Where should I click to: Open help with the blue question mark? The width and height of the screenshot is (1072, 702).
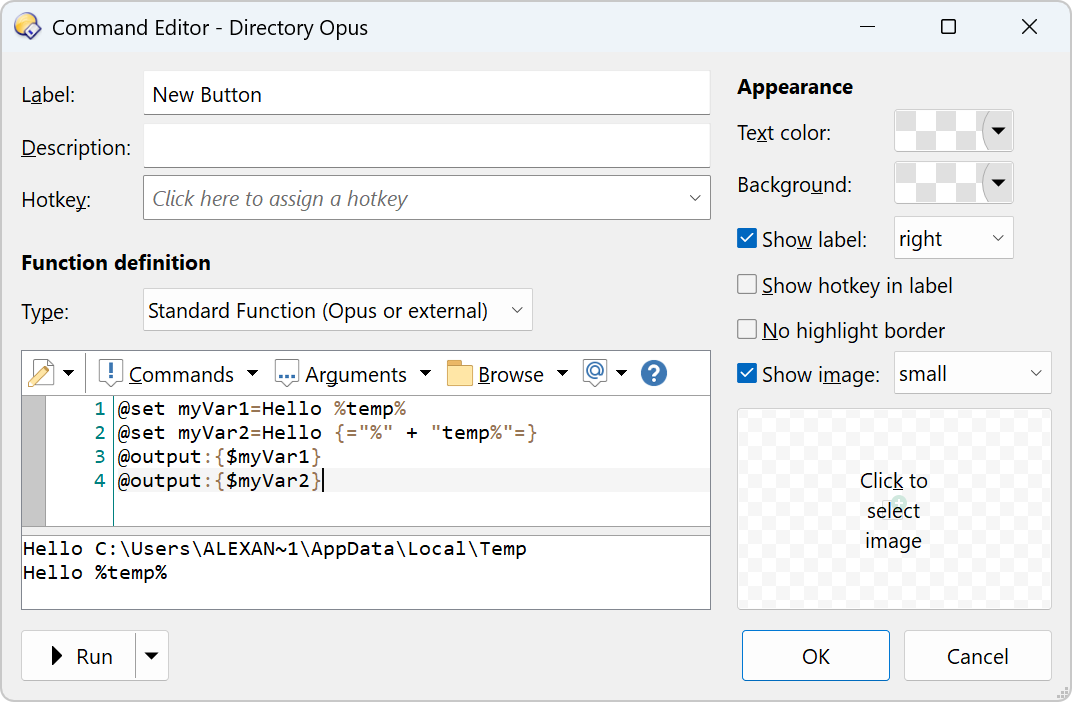pos(654,373)
